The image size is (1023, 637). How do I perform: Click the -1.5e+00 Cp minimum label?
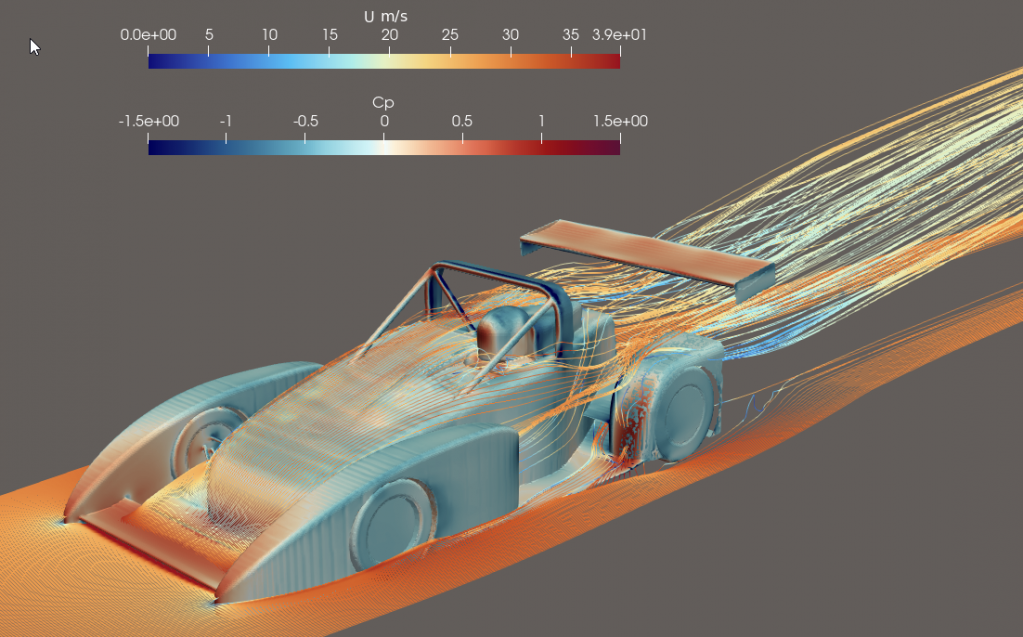pos(149,121)
